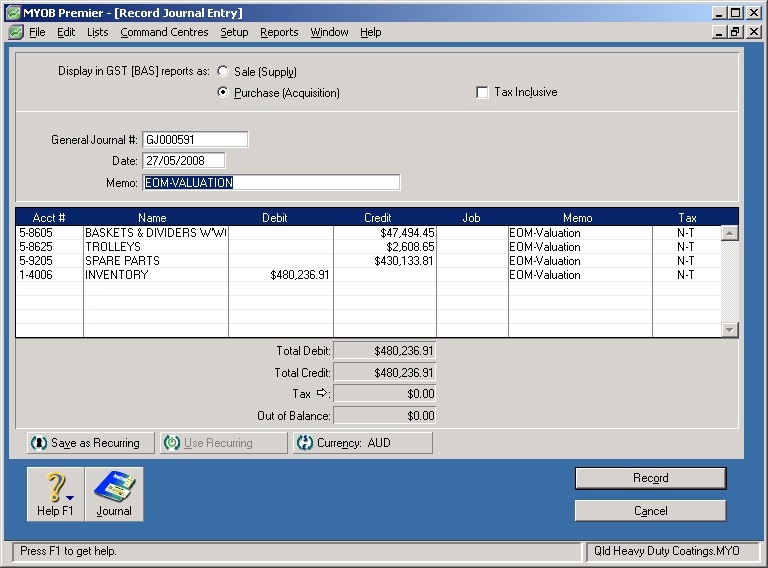Open the Setup menu

click(x=234, y=32)
